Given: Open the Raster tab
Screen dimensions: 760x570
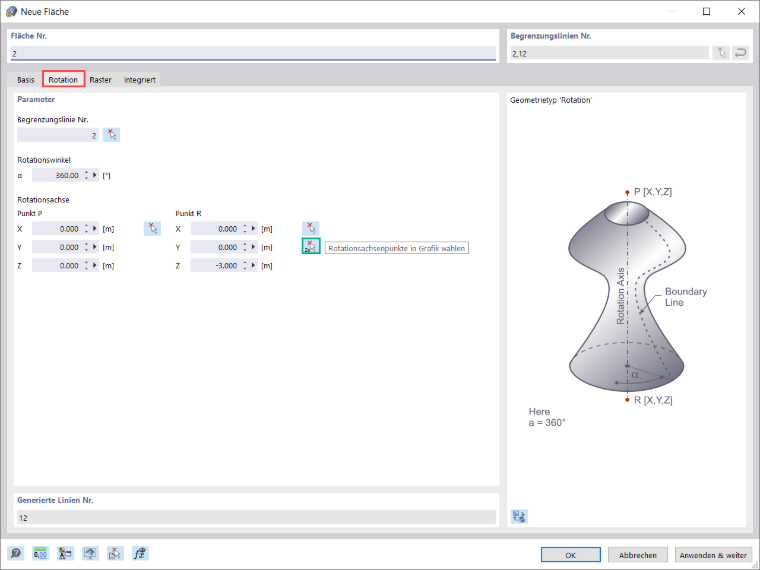Looking at the screenshot, I should (x=100, y=79).
